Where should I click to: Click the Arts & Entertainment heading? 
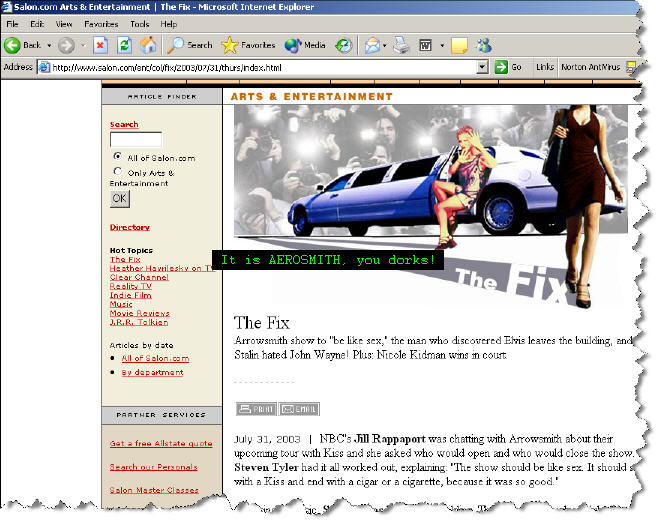[x=312, y=97]
